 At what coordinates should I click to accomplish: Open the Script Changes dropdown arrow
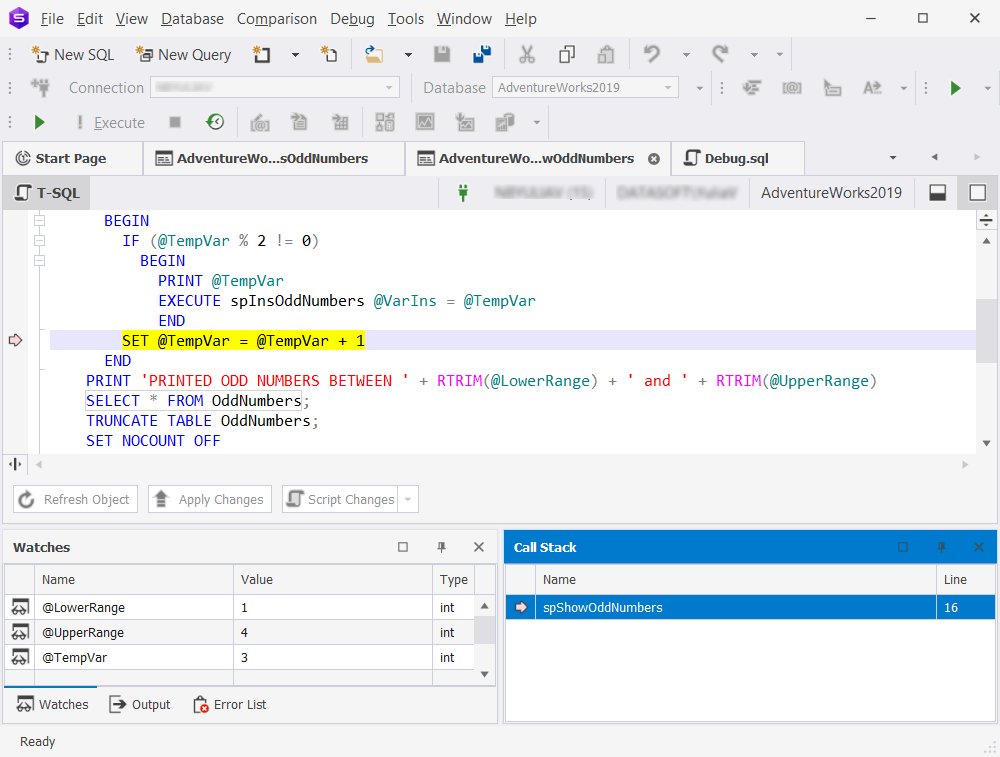tap(408, 499)
